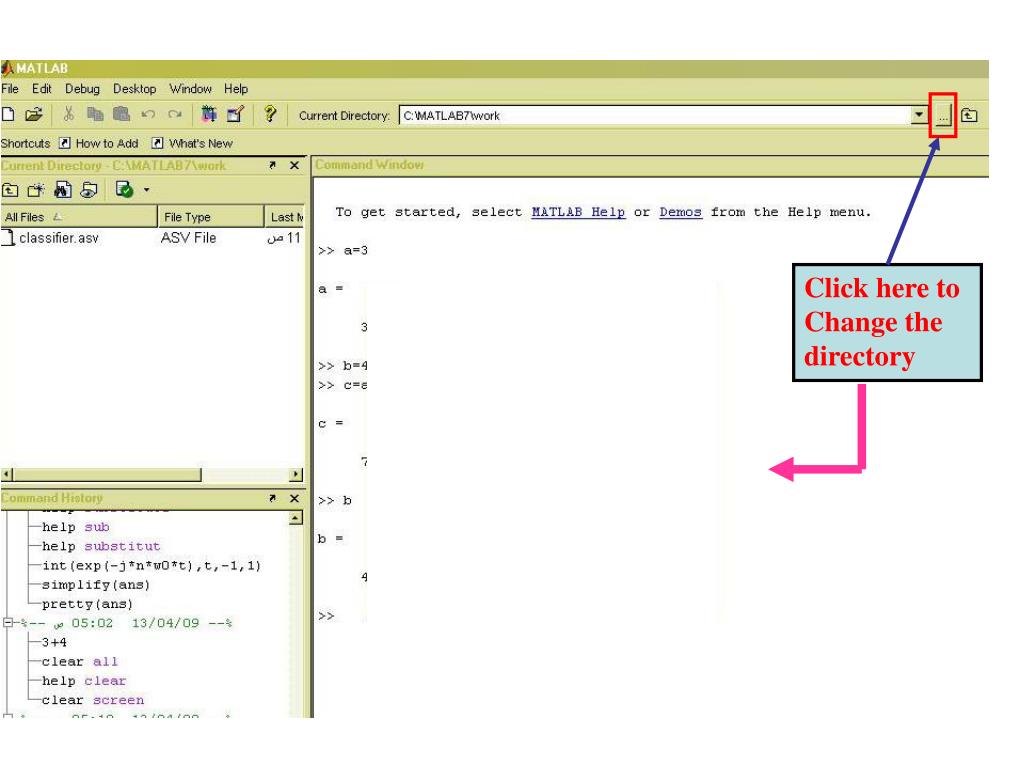This screenshot has height=768, width=1024.
Task: Expand the Current Directory path dropdown
Action: click(x=920, y=116)
